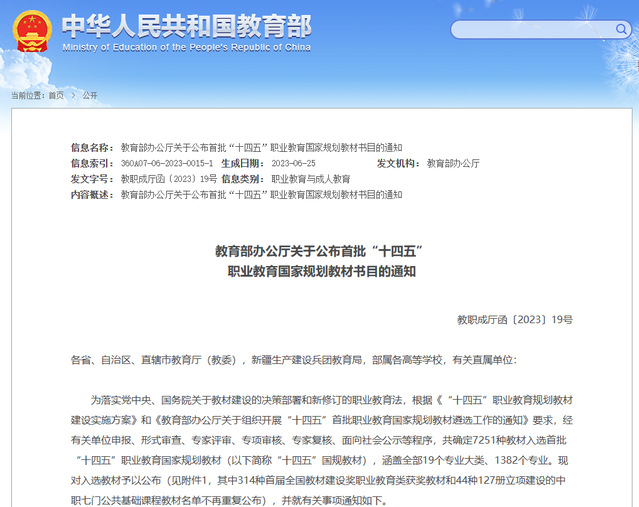
Task: Click the 生成日期 value 2023-06-25
Action: (293, 163)
